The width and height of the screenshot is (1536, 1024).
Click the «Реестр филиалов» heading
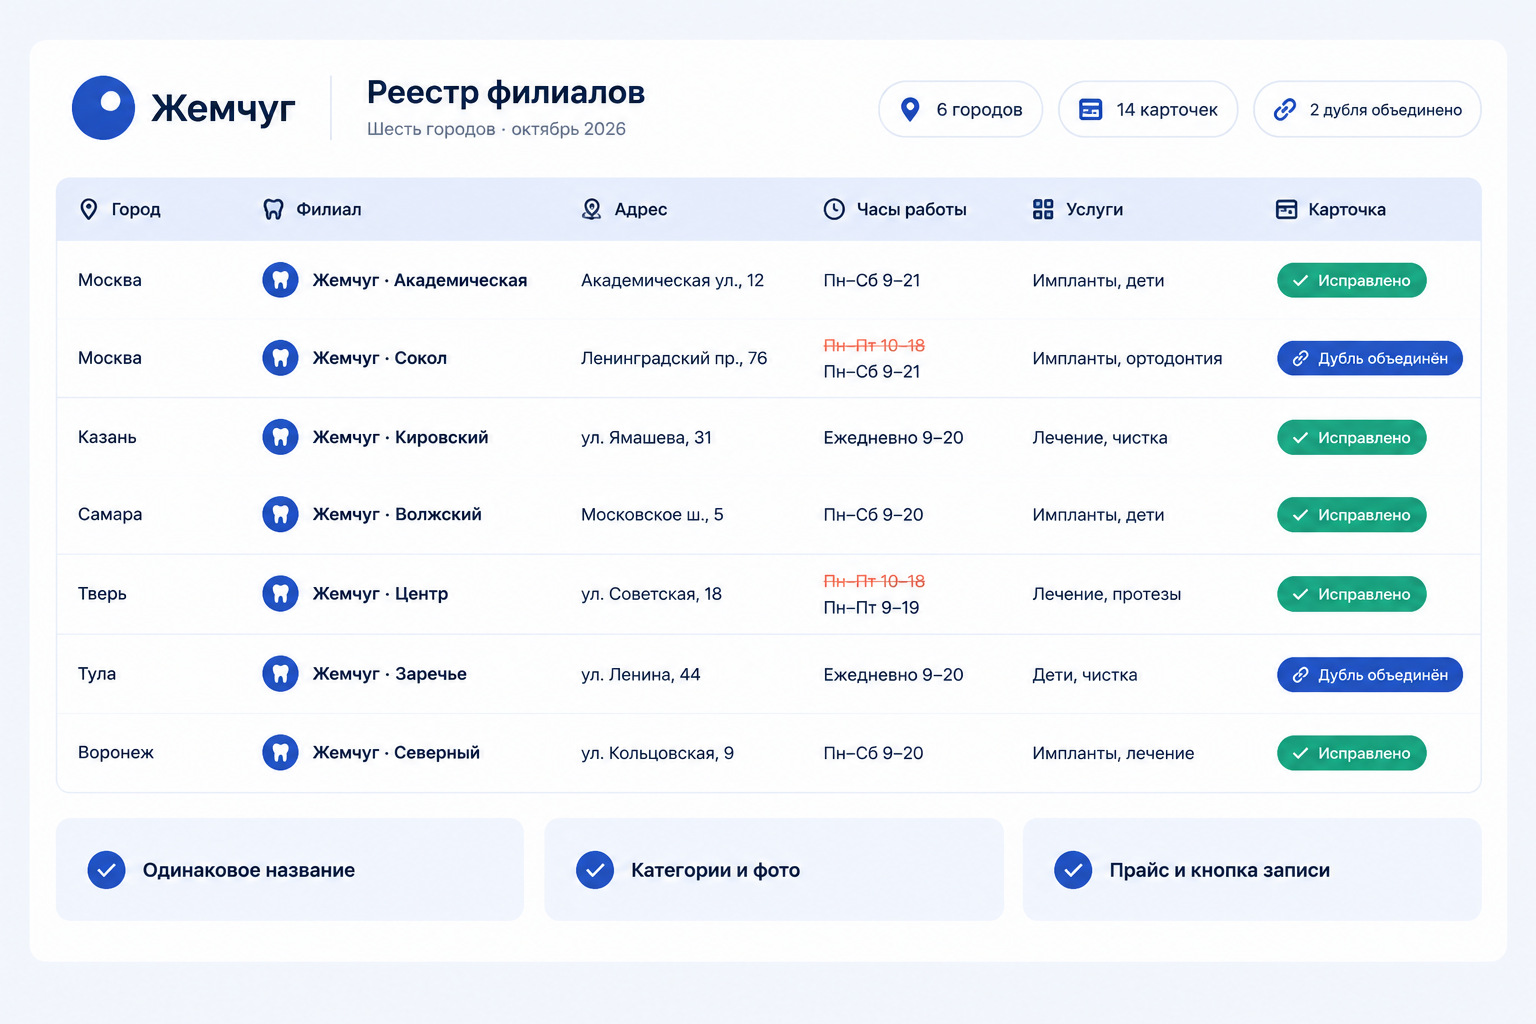click(x=506, y=93)
